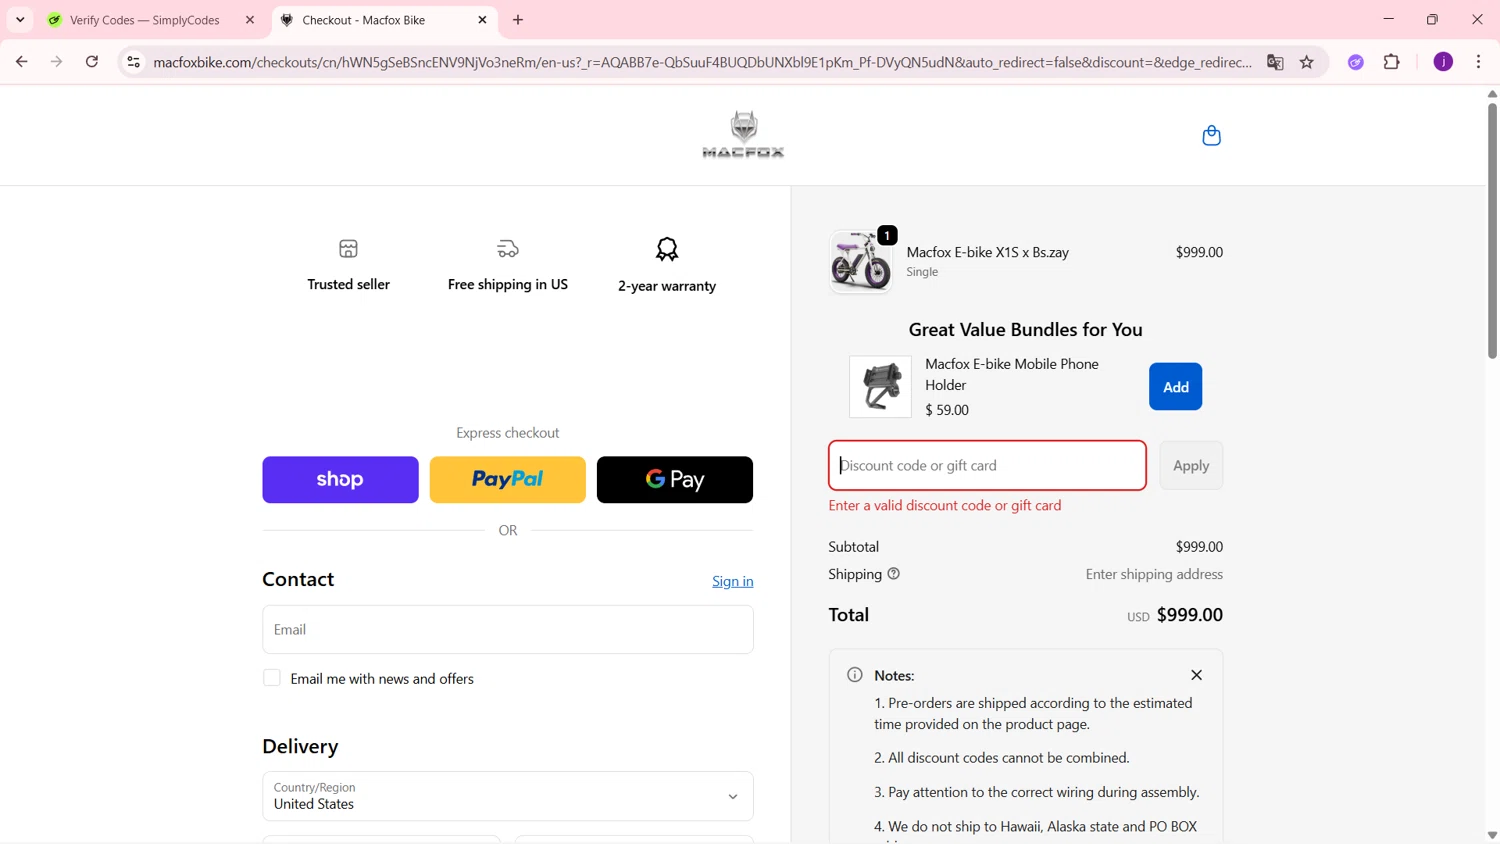Open the profile avatar J
The height and width of the screenshot is (844, 1500).
(x=1443, y=62)
